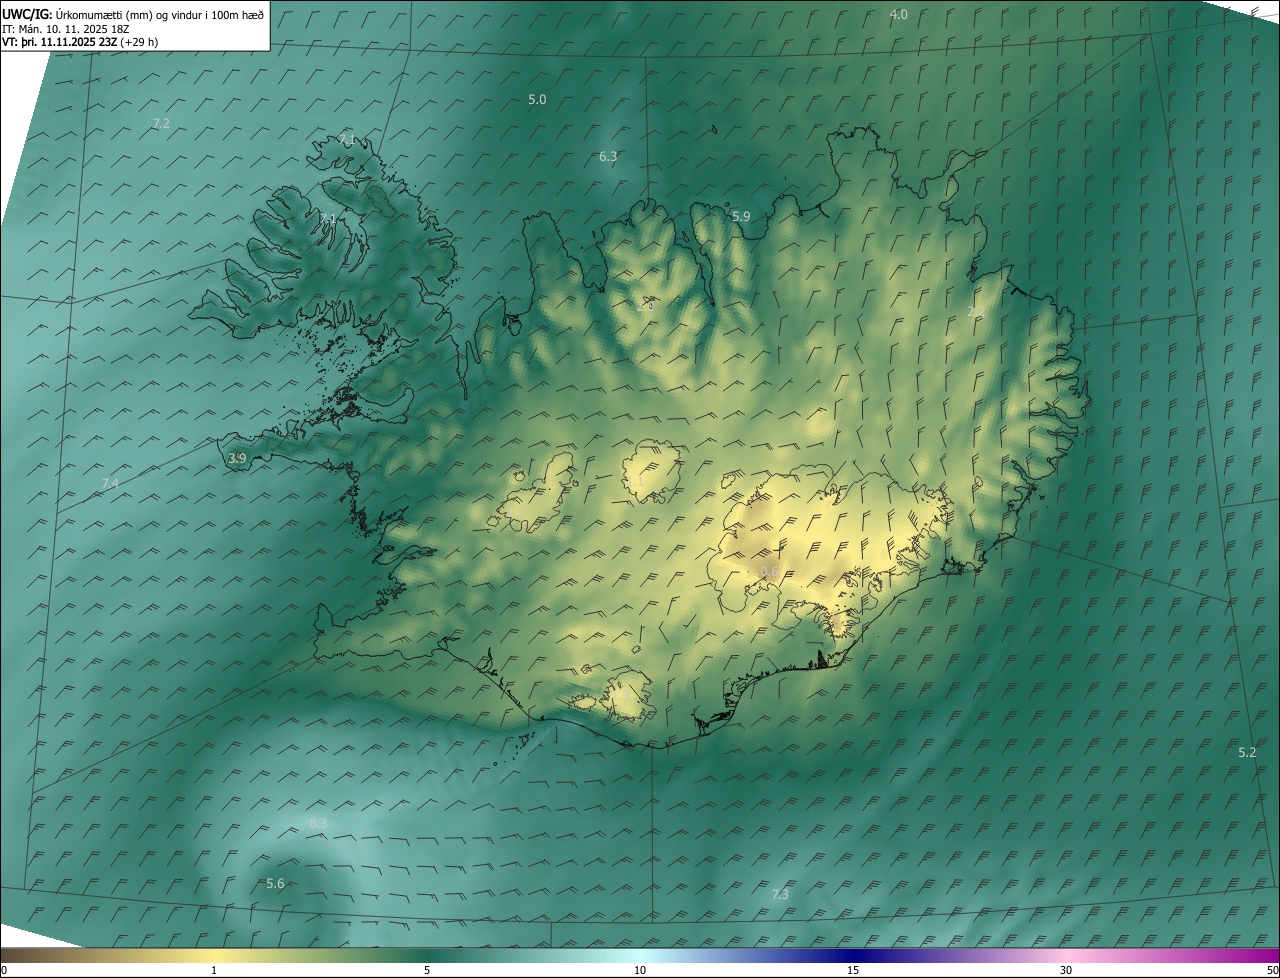The height and width of the screenshot is (978, 1280).
Task: Click the 7.4 value label
Action: point(110,483)
